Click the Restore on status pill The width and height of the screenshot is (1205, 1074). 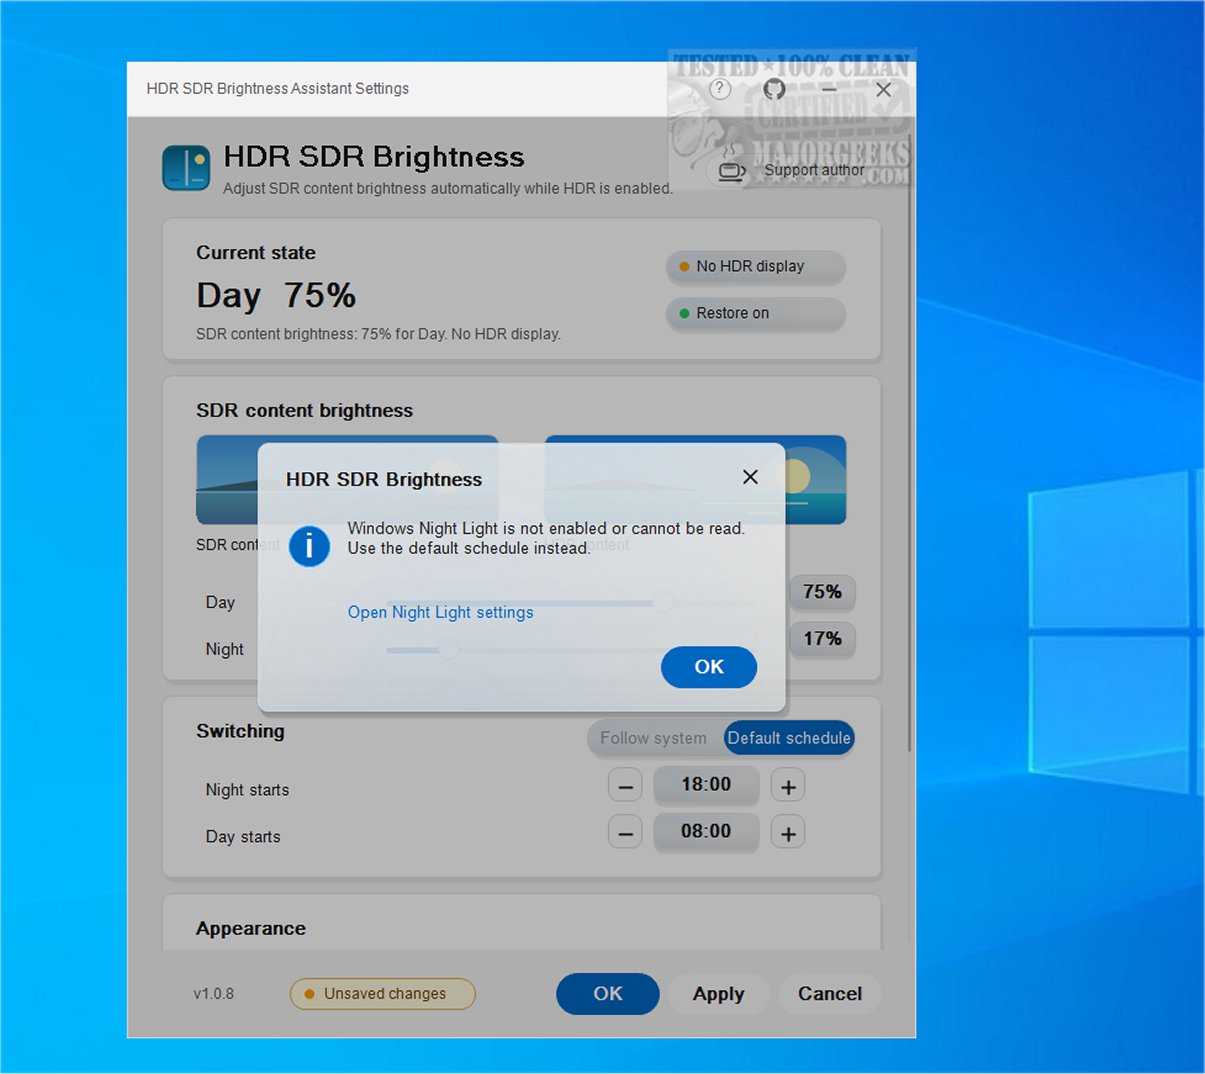pyautogui.click(x=755, y=313)
